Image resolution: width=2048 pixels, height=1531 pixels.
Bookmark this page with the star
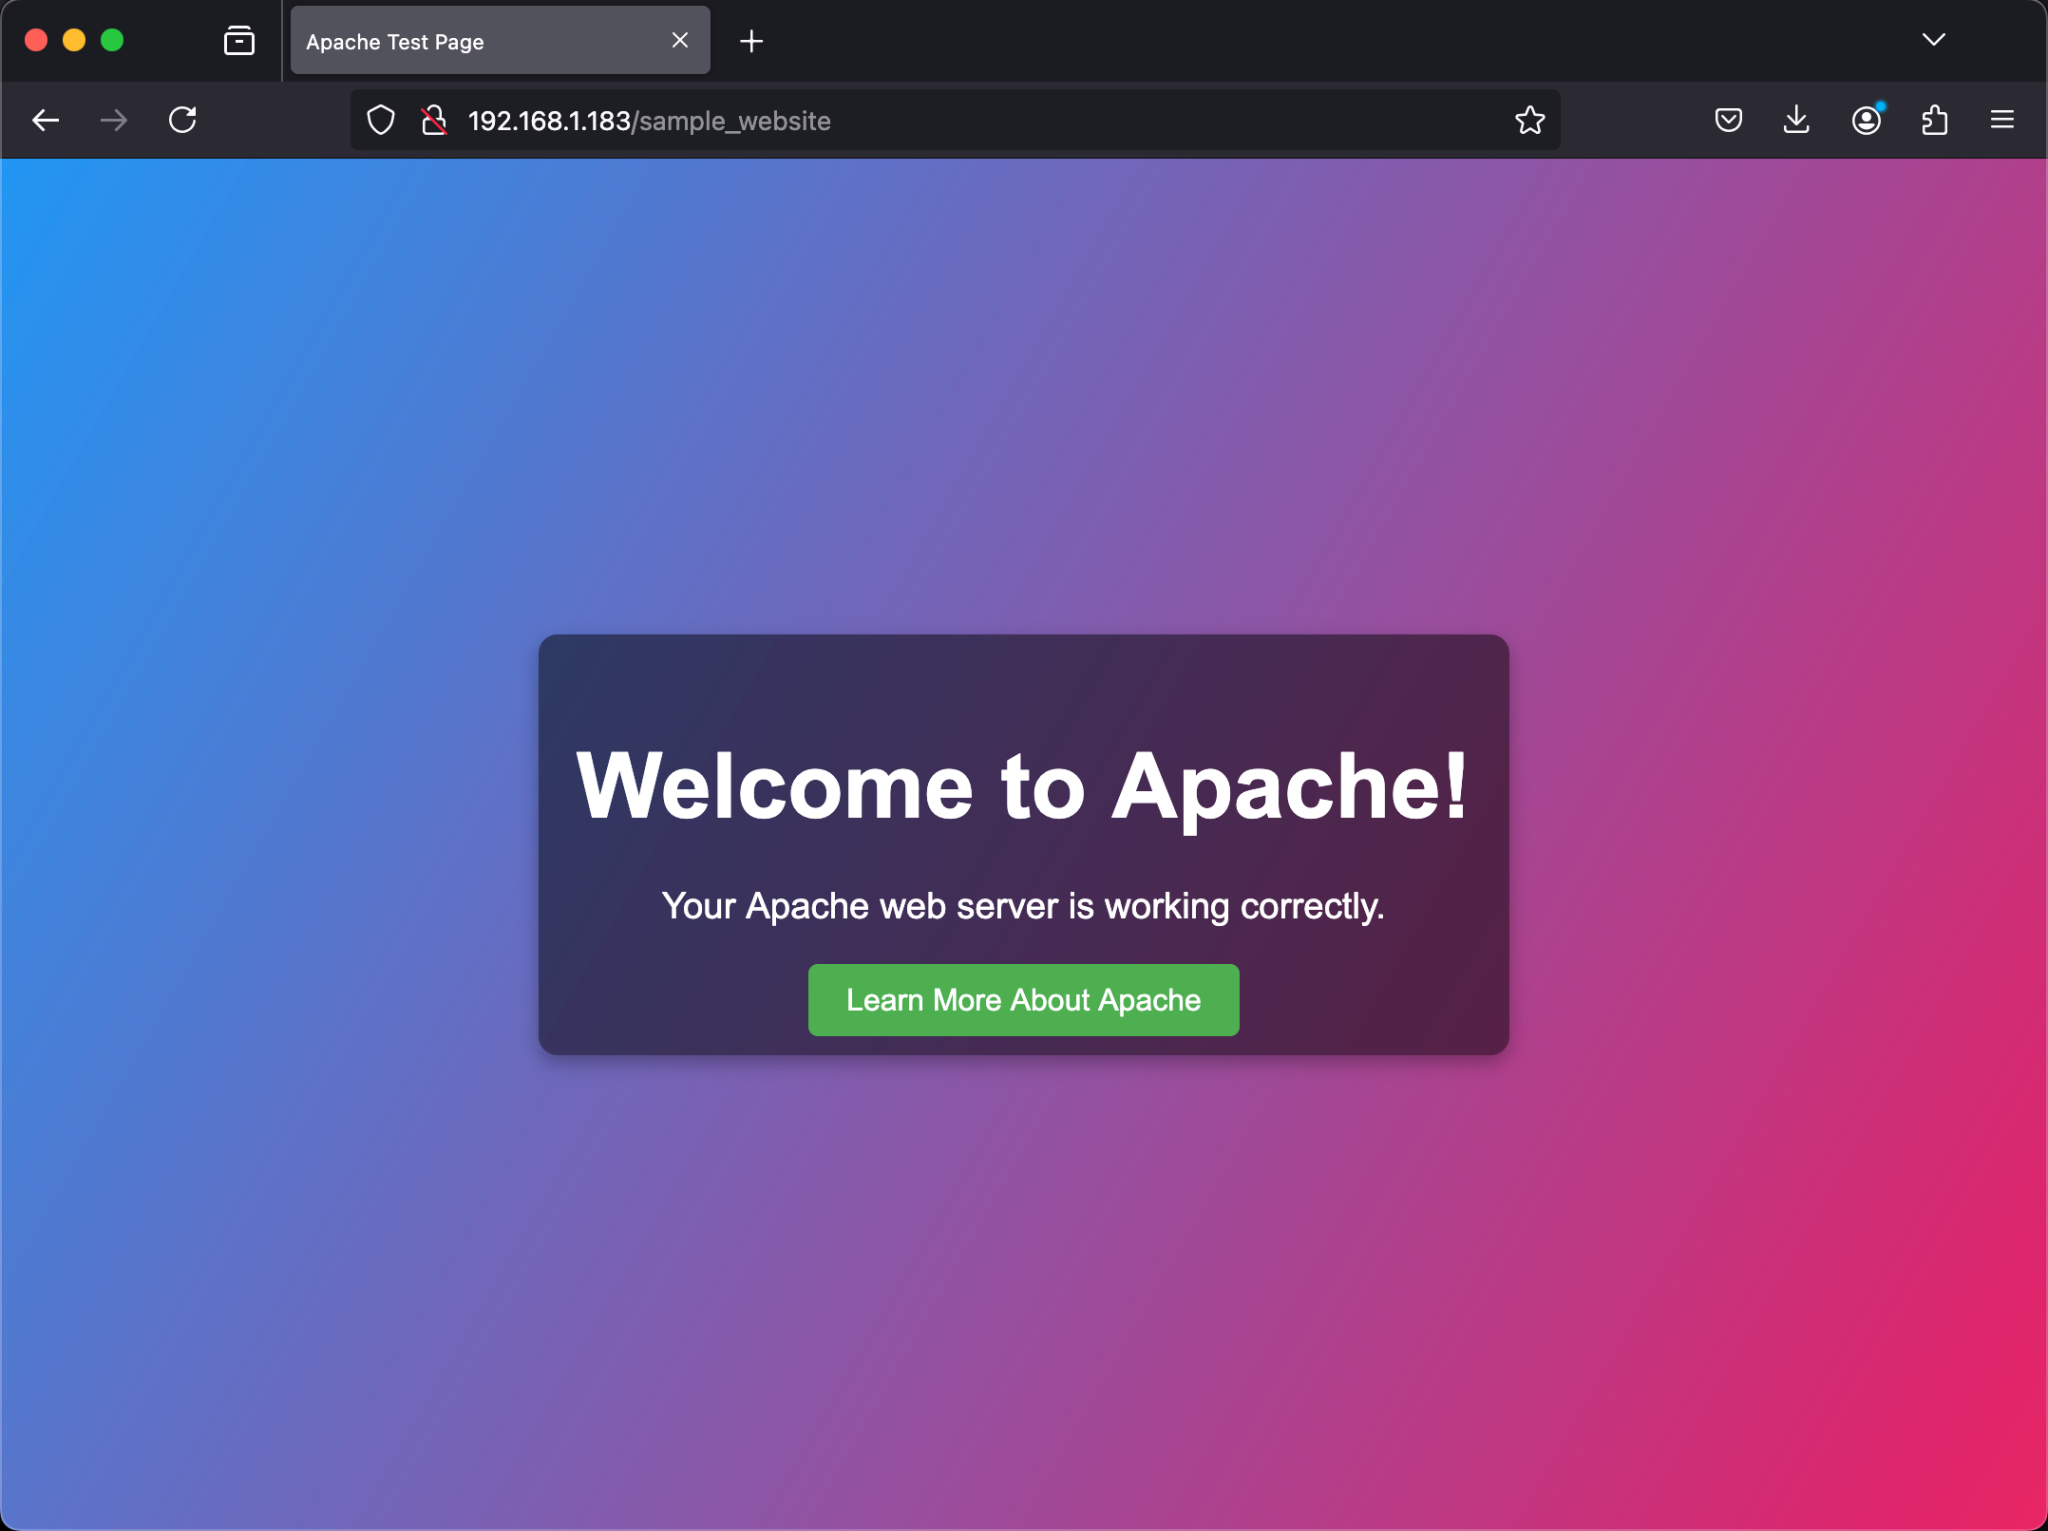1529,121
